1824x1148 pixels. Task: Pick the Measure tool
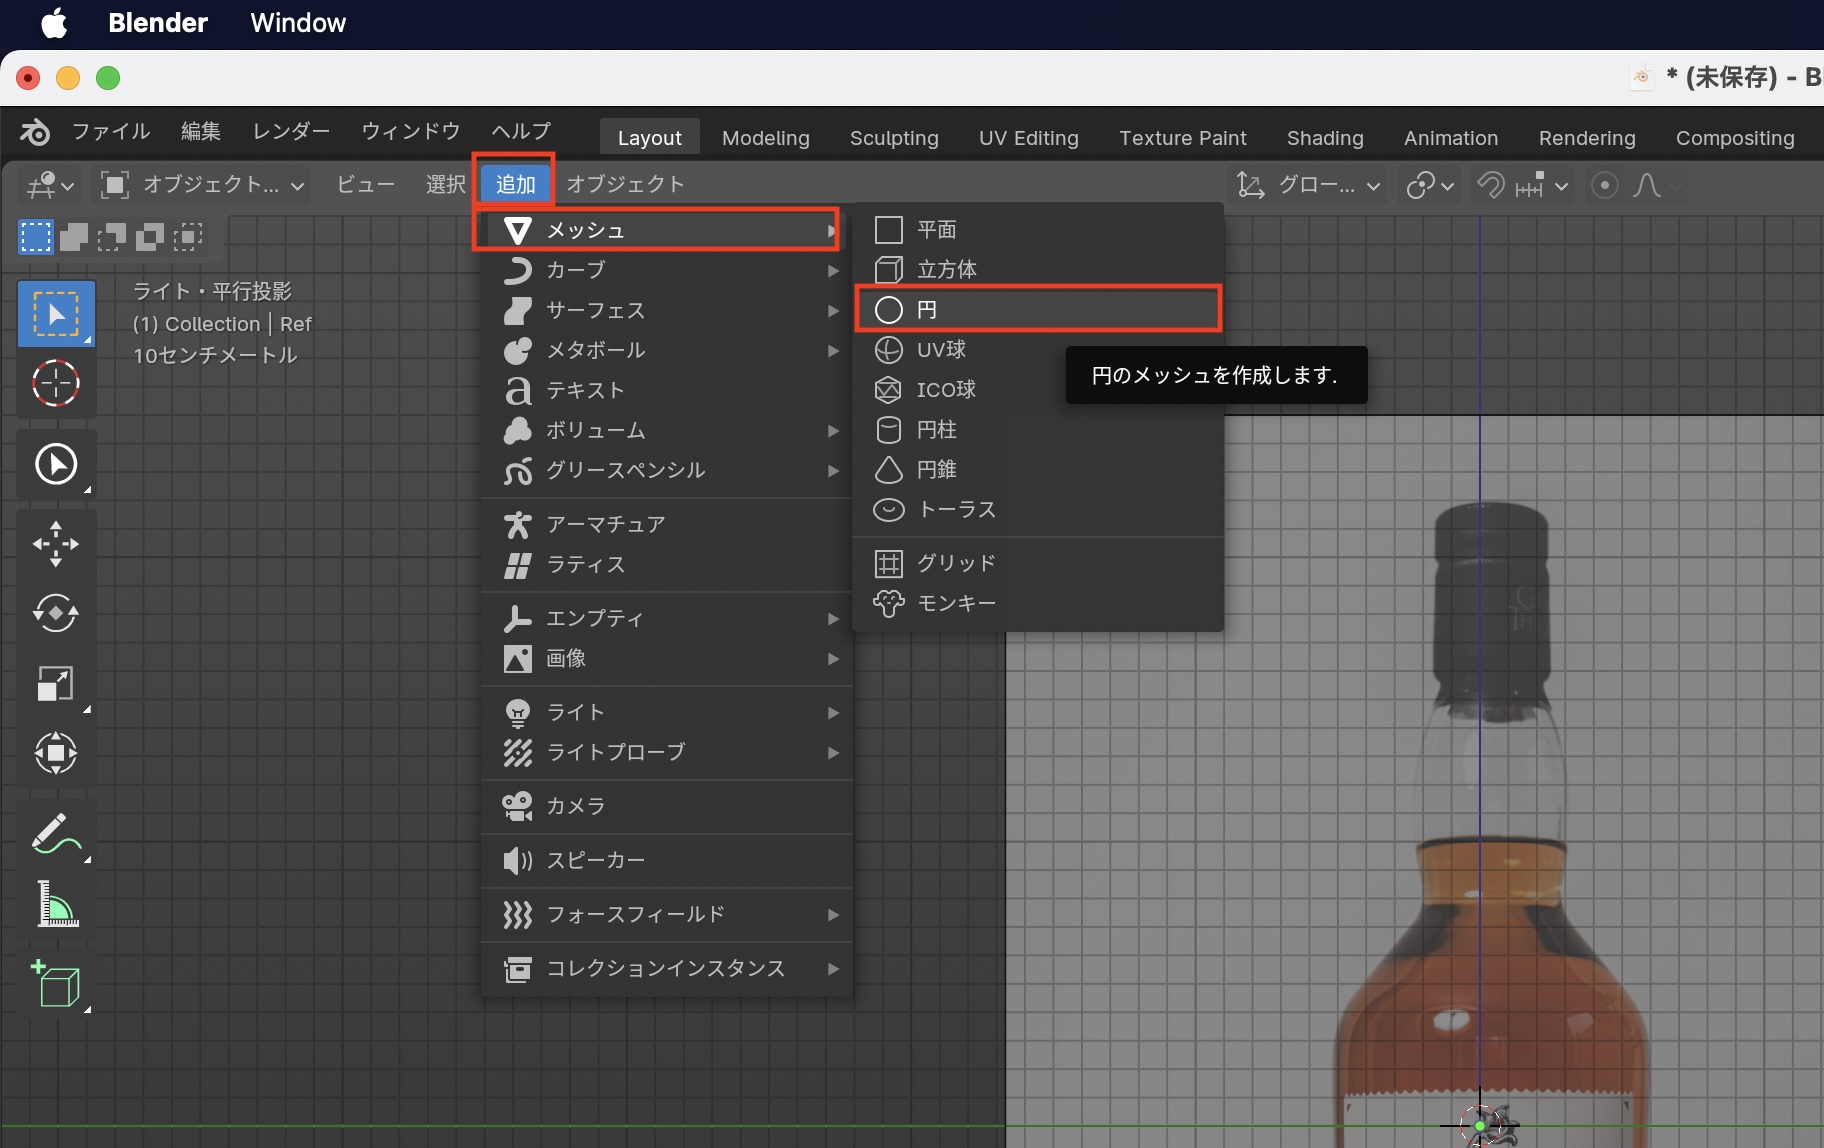click(56, 905)
